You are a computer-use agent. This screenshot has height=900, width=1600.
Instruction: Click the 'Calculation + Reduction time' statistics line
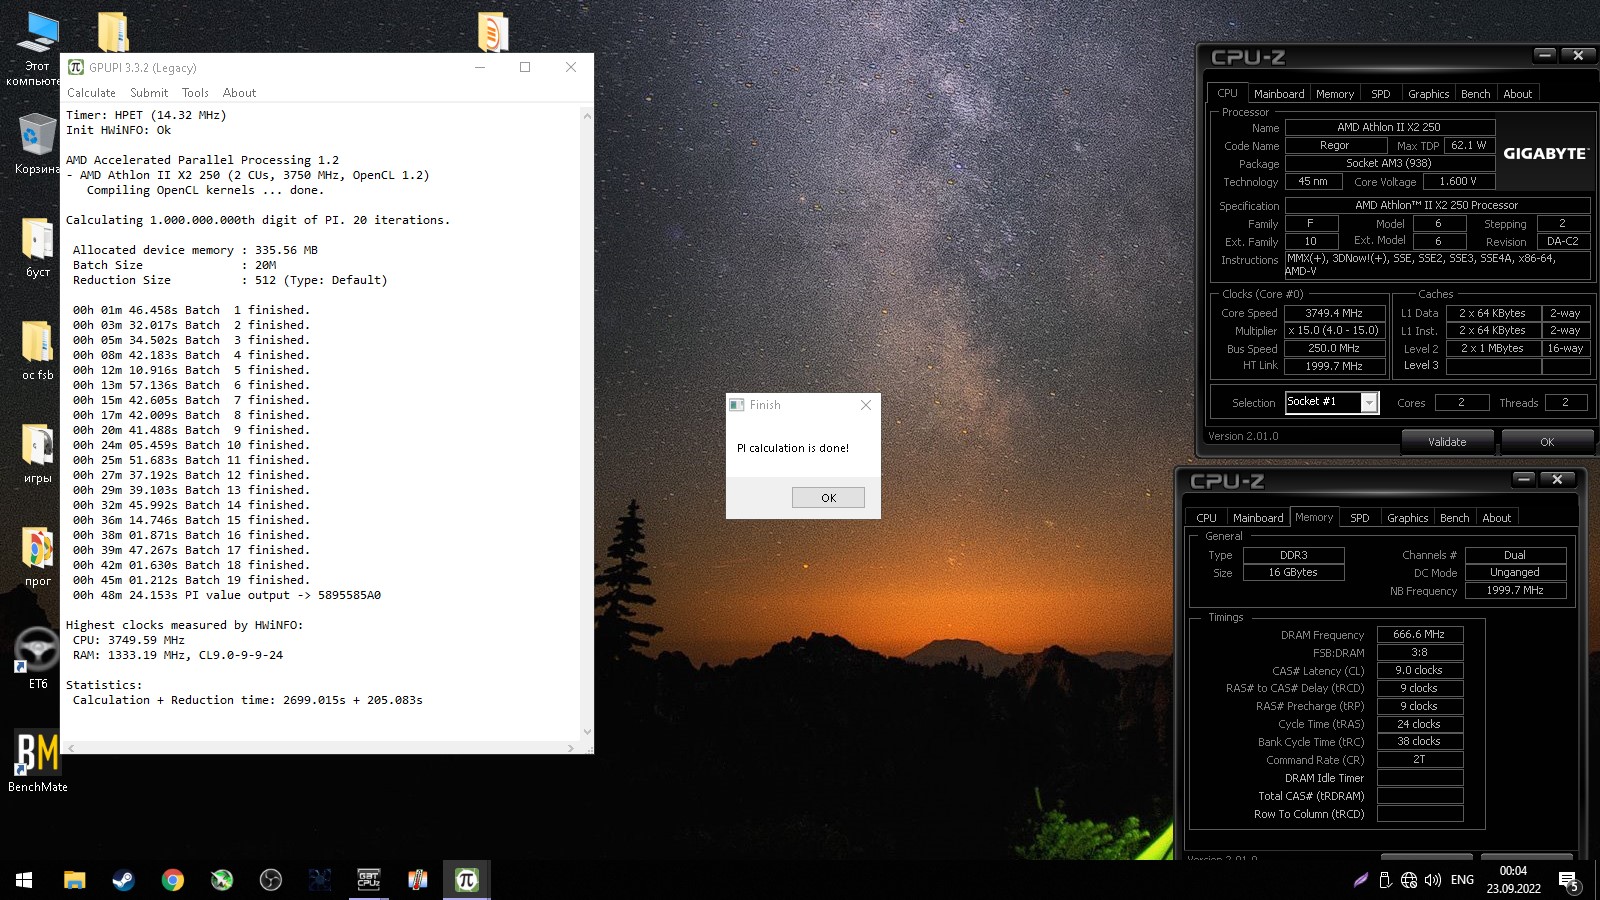247,700
